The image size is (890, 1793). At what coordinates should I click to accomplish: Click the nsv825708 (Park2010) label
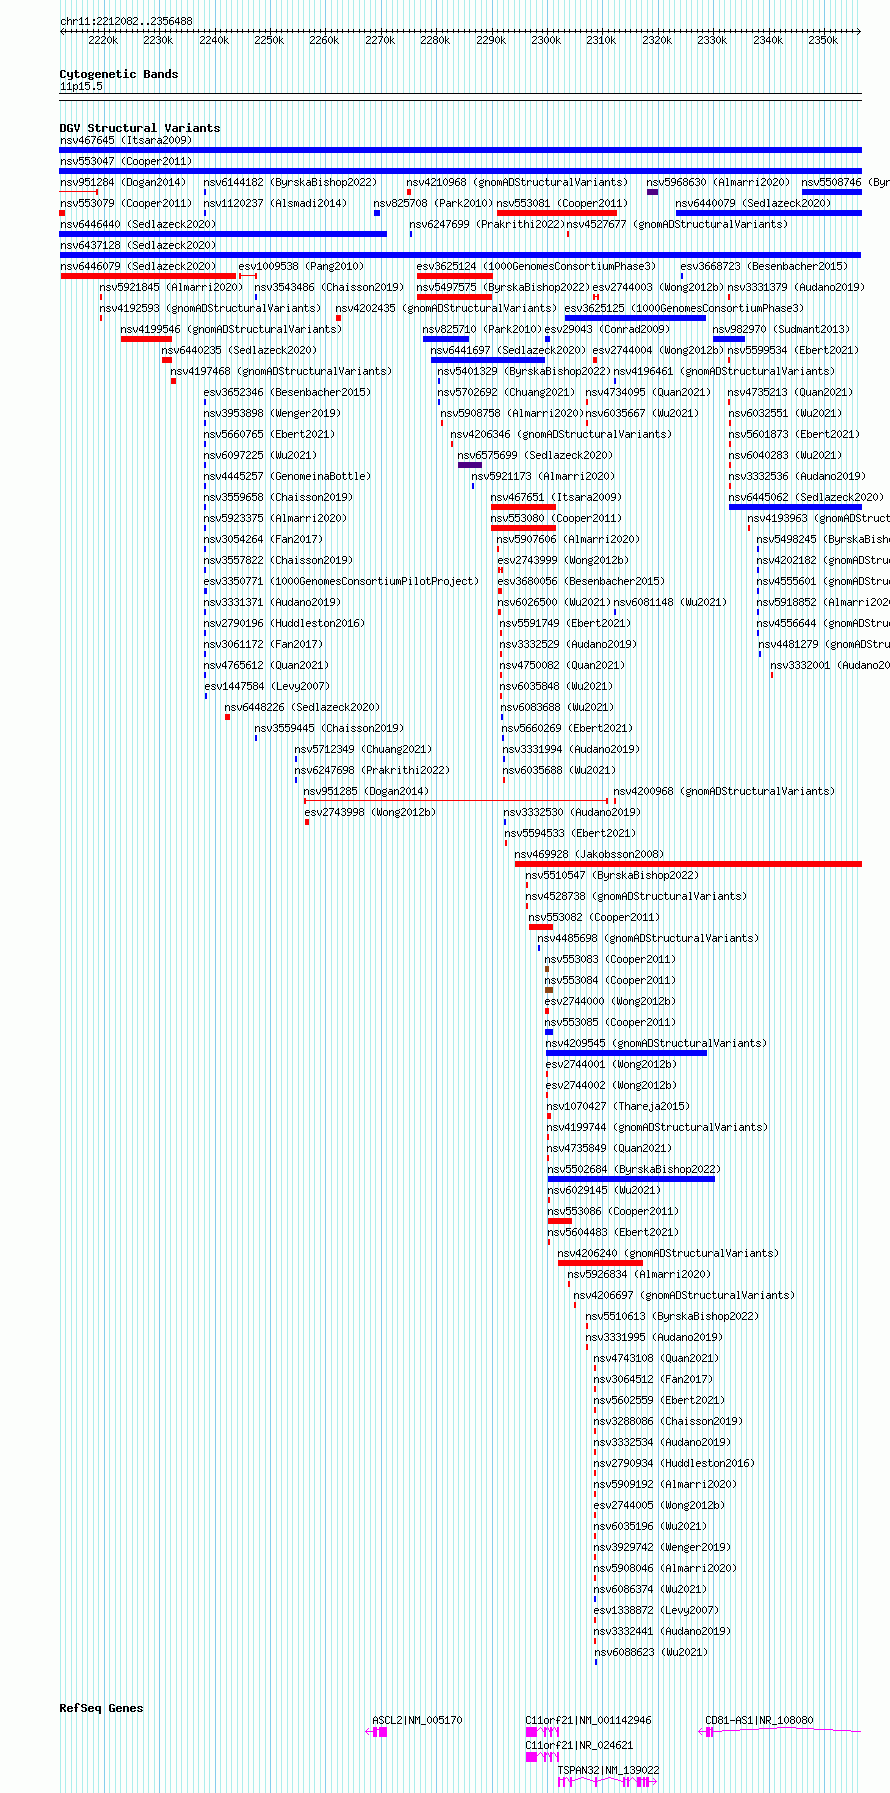pos(433,203)
